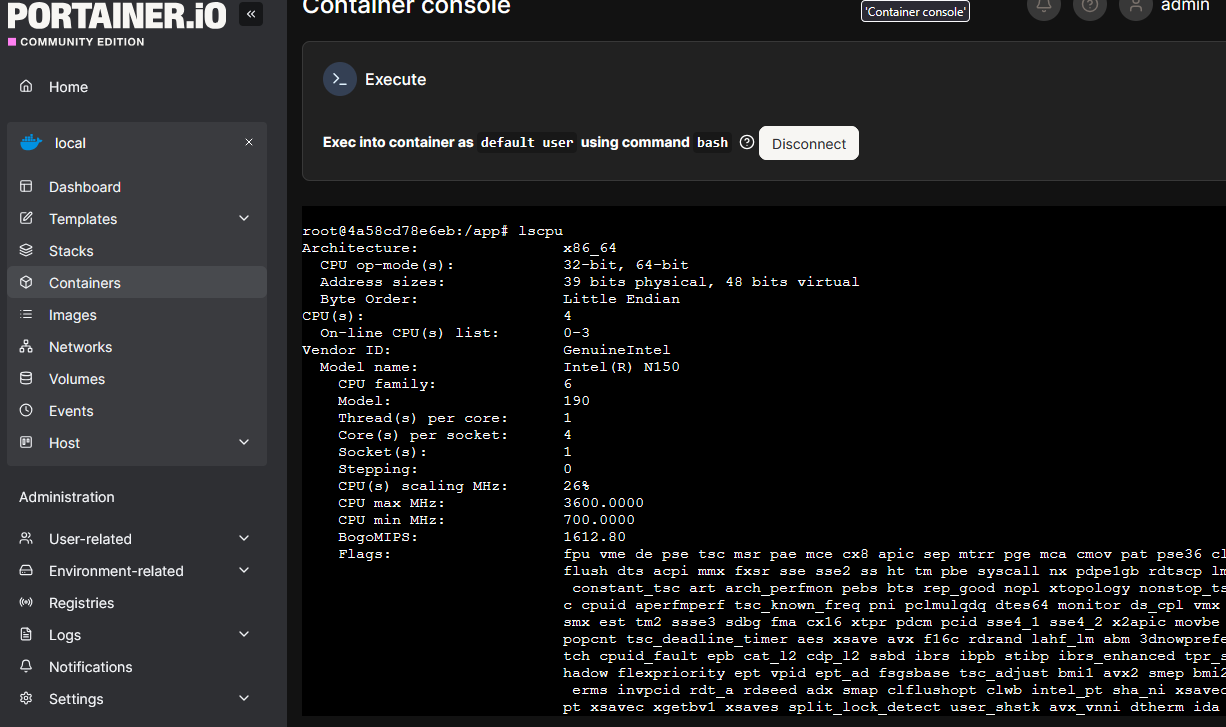Click the Containers cube icon
This screenshot has width=1226, height=727.
tap(27, 283)
